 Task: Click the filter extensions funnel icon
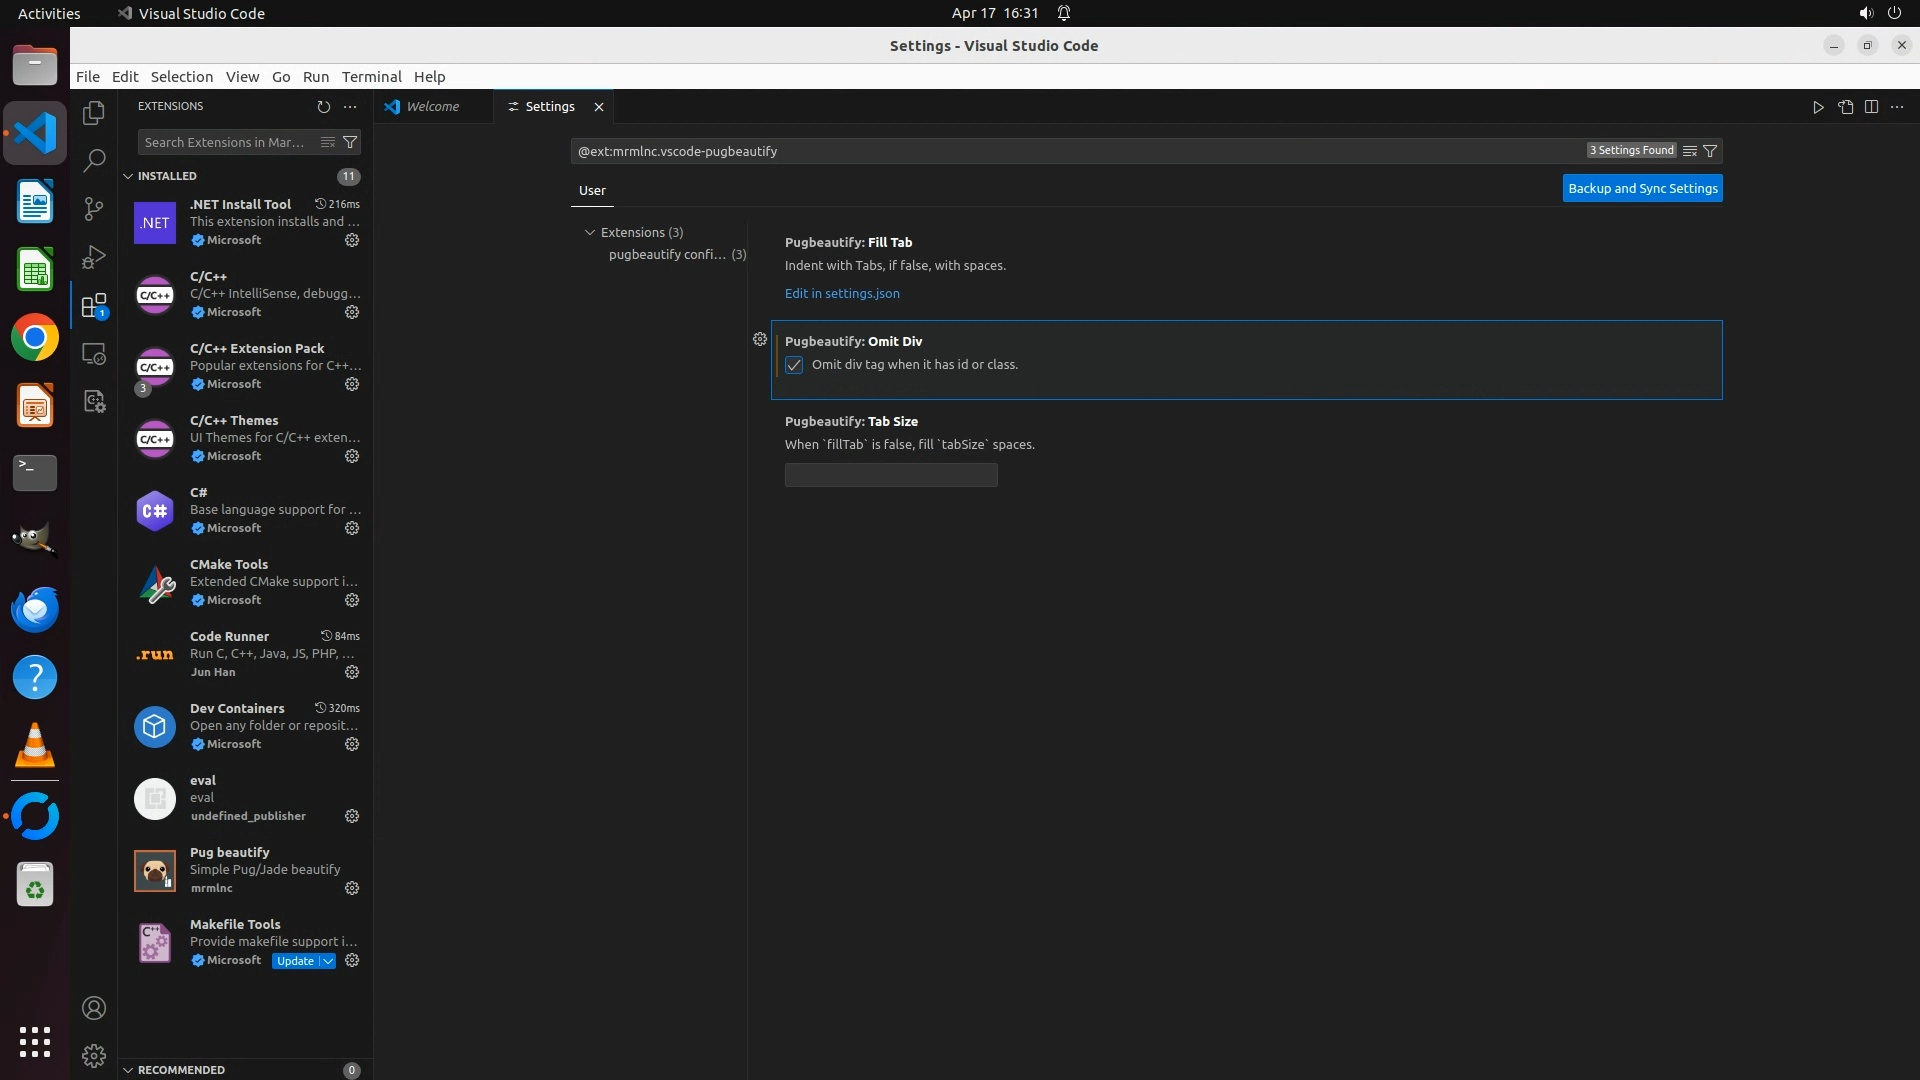tap(350, 142)
